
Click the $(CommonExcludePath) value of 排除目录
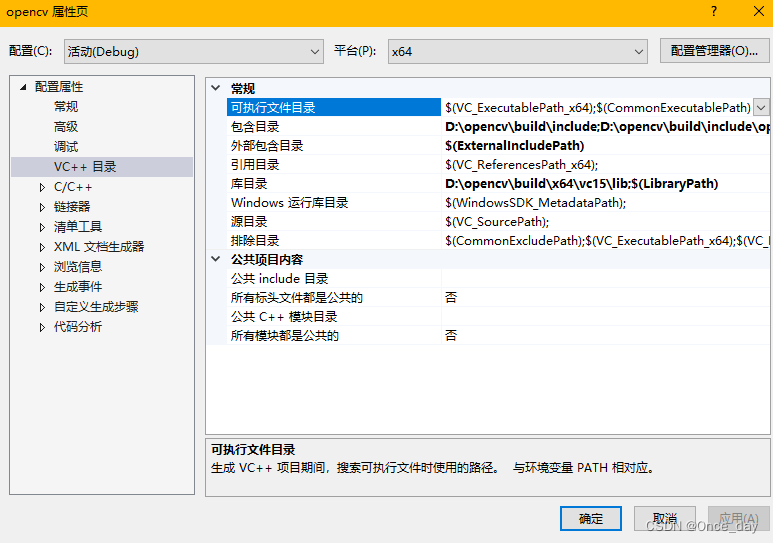tap(606, 241)
